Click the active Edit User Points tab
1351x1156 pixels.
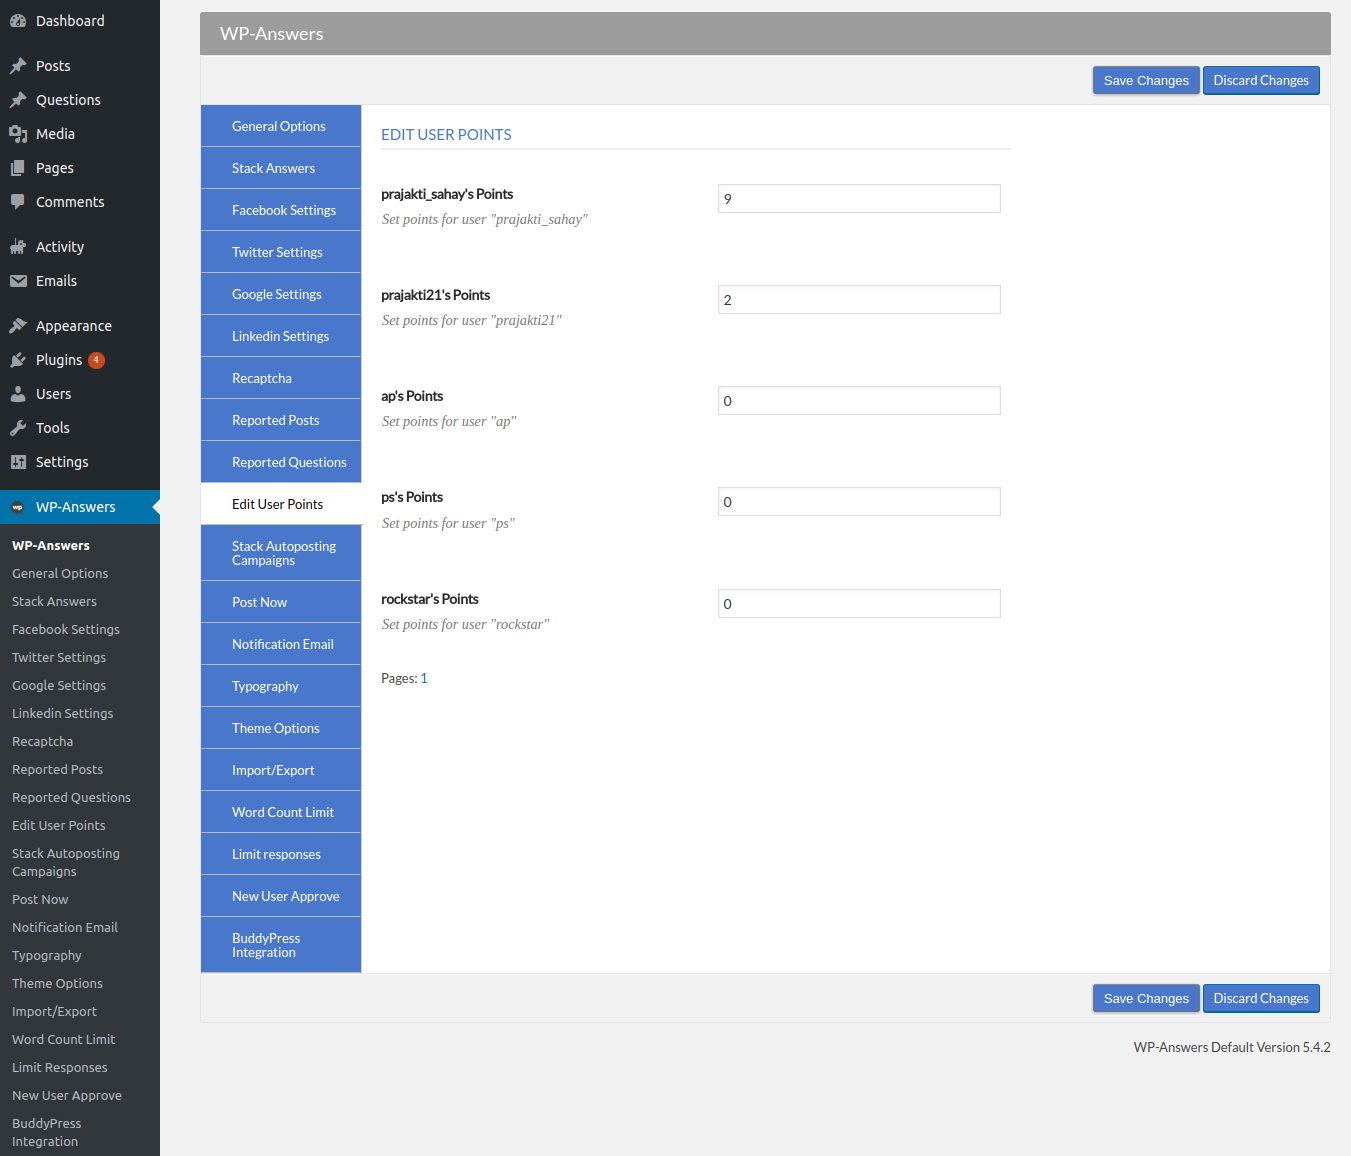coord(281,504)
